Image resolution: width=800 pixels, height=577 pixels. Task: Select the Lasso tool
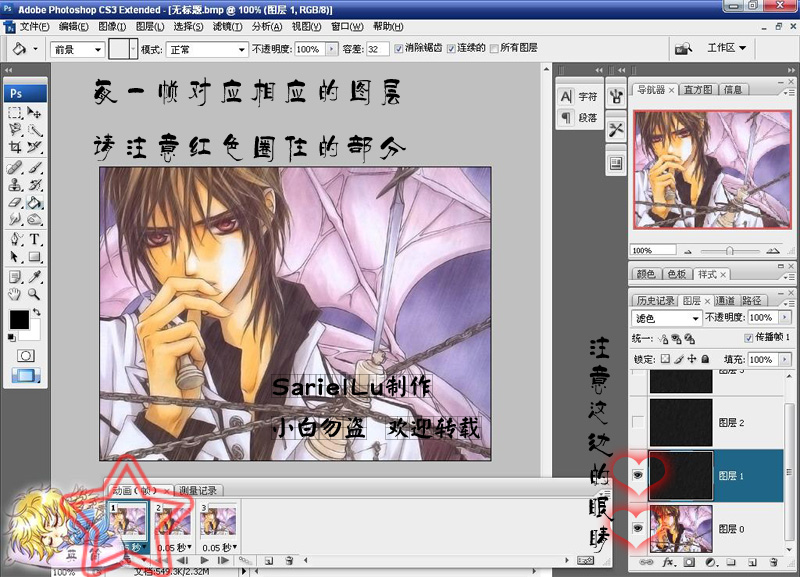pyautogui.click(x=15, y=130)
